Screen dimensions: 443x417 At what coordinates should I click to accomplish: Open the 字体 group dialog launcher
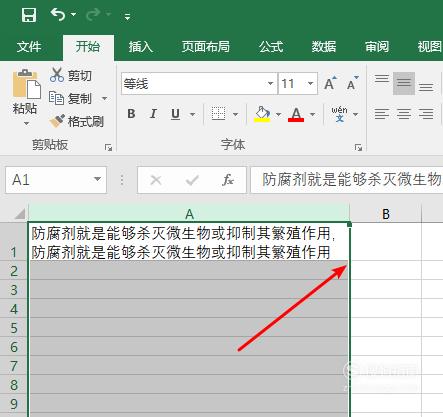coord(358,147)
